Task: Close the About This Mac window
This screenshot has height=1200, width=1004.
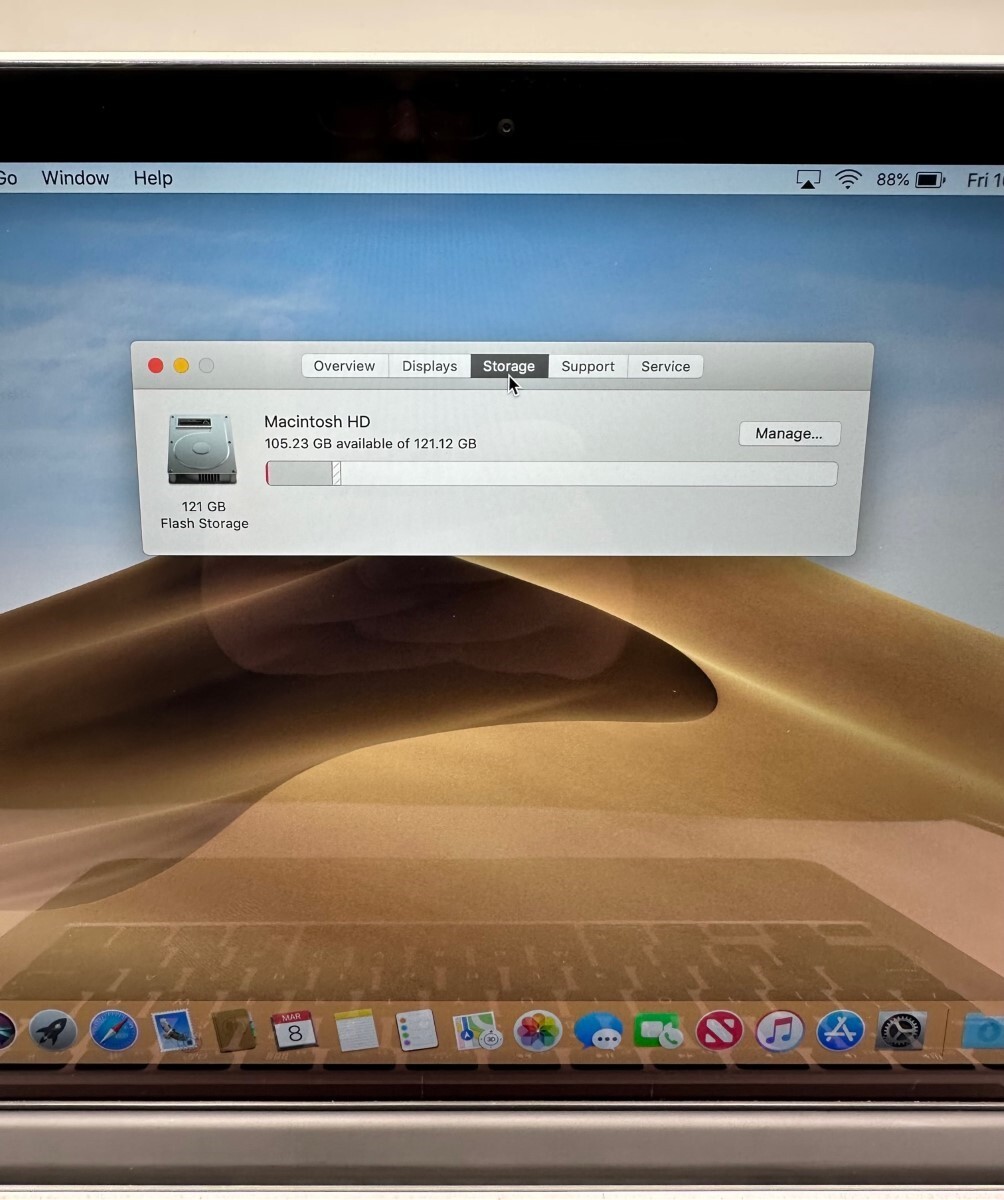Action: (x=156, y=366)
